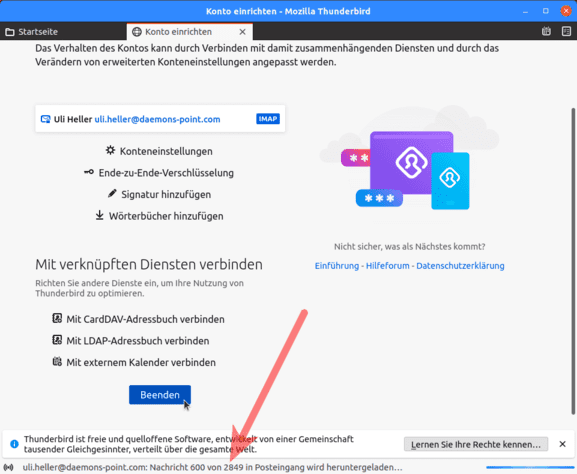Select the Konto einrichten tab
This screenshot has height=474, width=577.
coord(178,32)
